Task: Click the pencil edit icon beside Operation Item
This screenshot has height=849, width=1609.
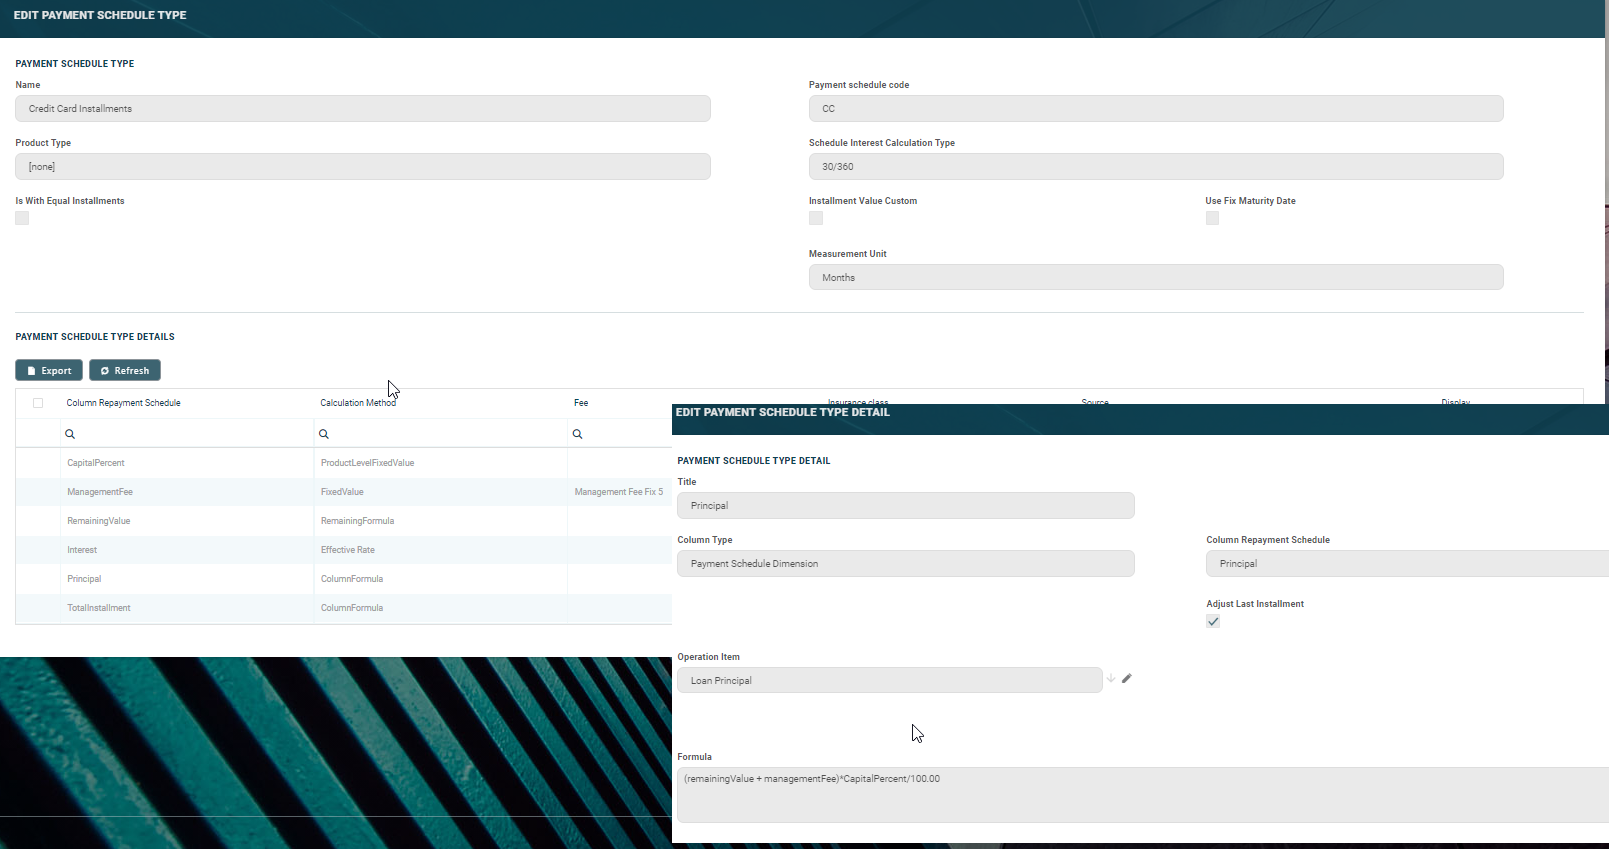Action: tap(1127, 679)
